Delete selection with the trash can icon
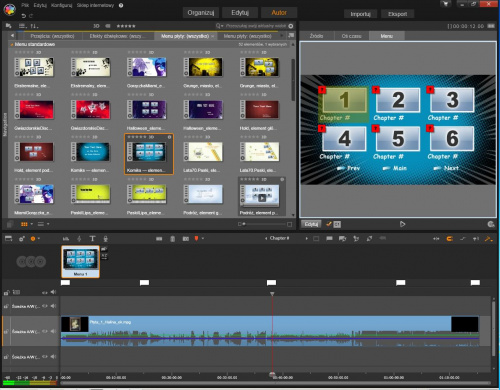 tap(172, 238)
